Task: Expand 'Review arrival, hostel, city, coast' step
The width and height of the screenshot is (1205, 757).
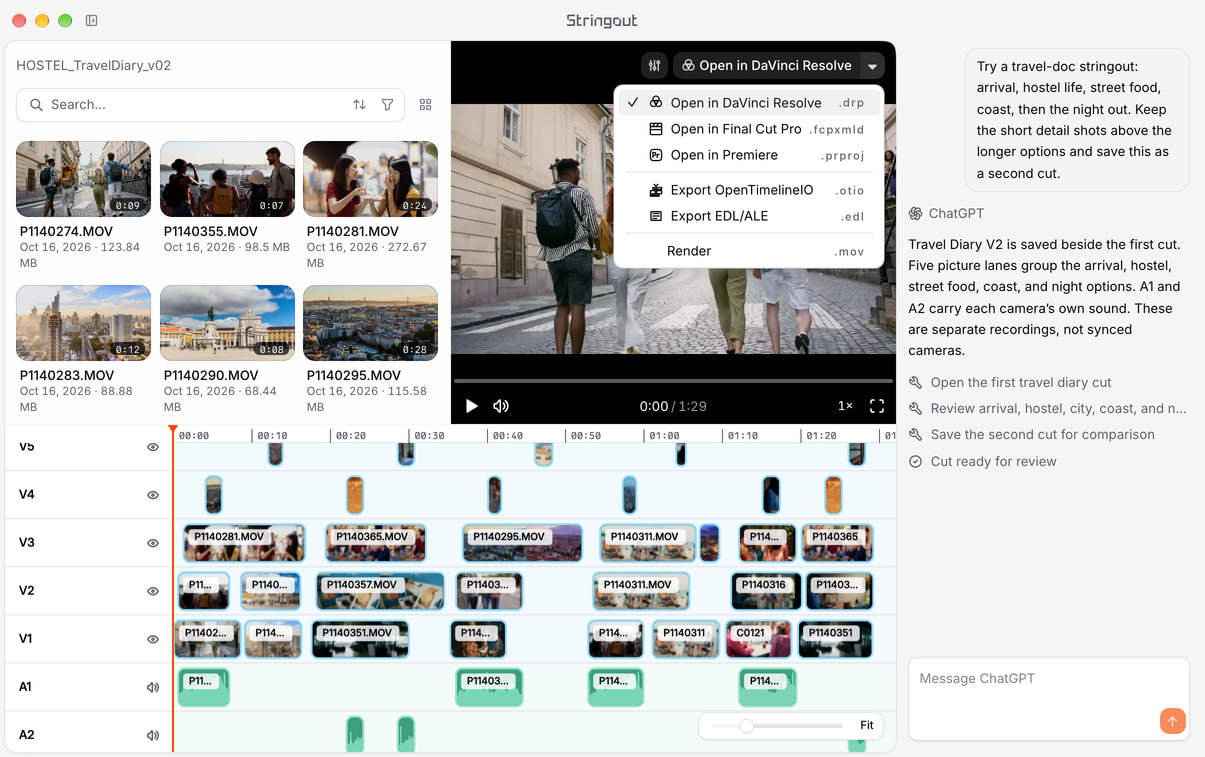Action: [x=1047, y=408]
